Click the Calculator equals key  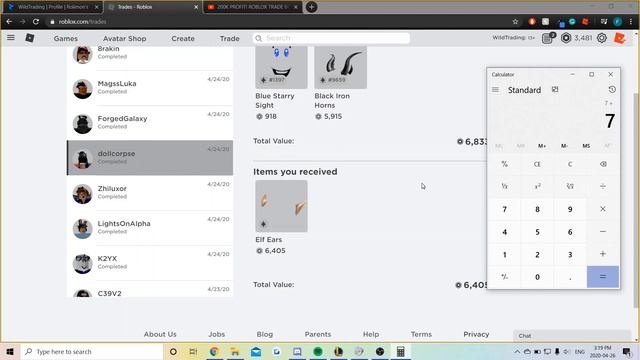click(x=603, y=277)
